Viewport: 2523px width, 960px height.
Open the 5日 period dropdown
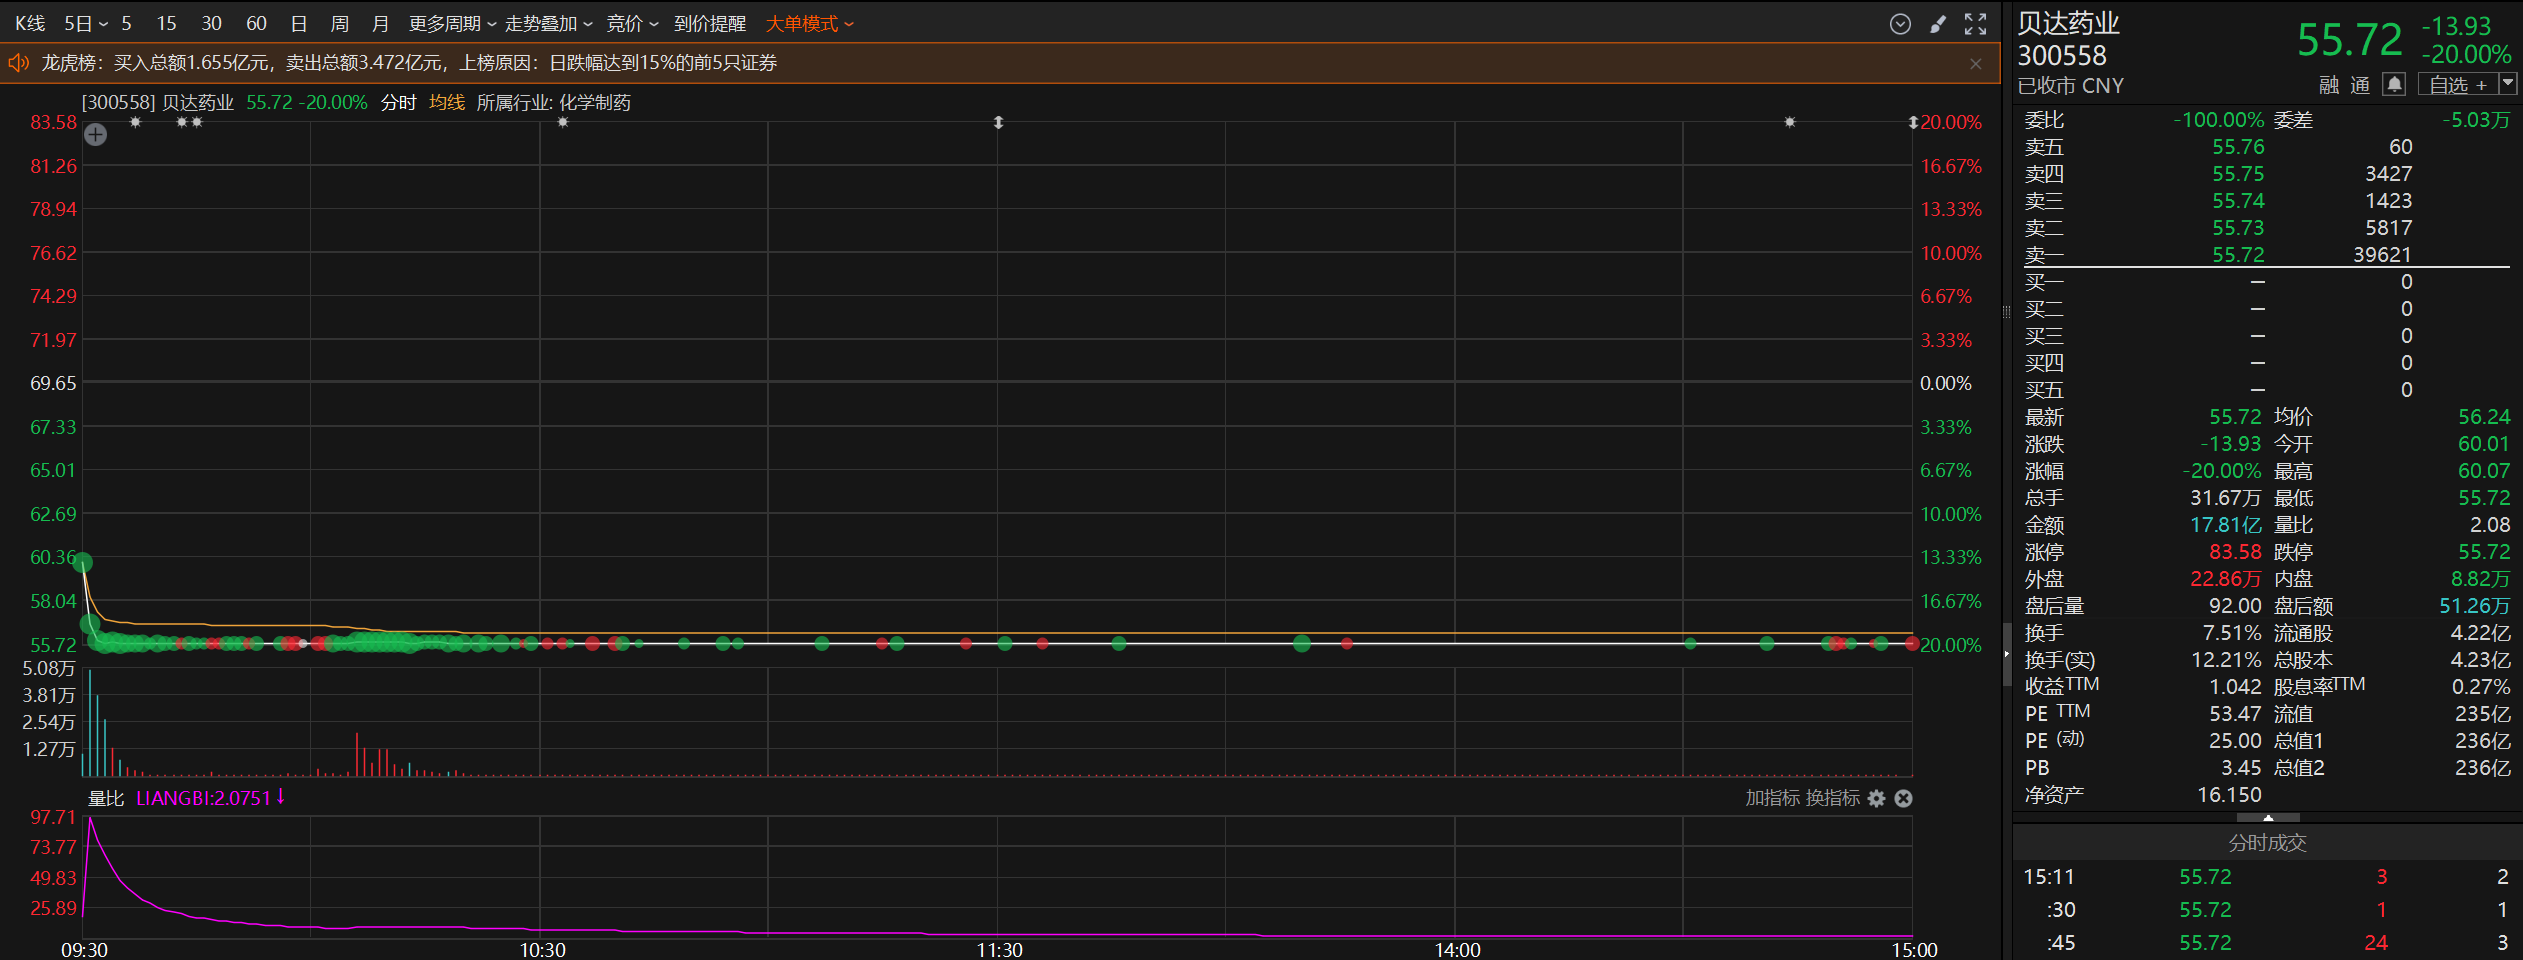click(85, 23)
